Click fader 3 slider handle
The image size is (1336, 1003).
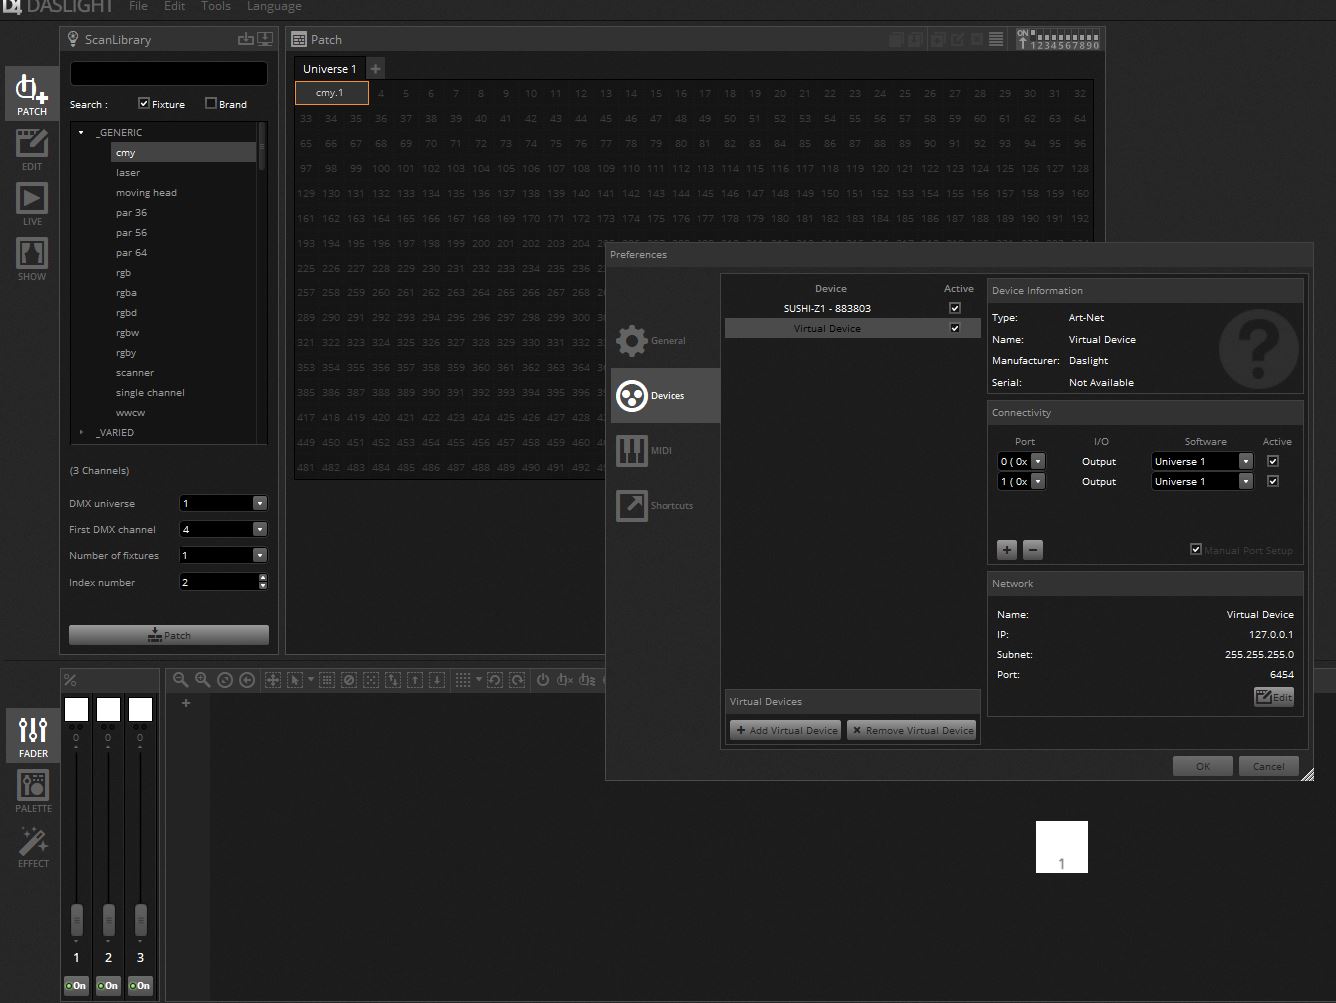[140, 920]
